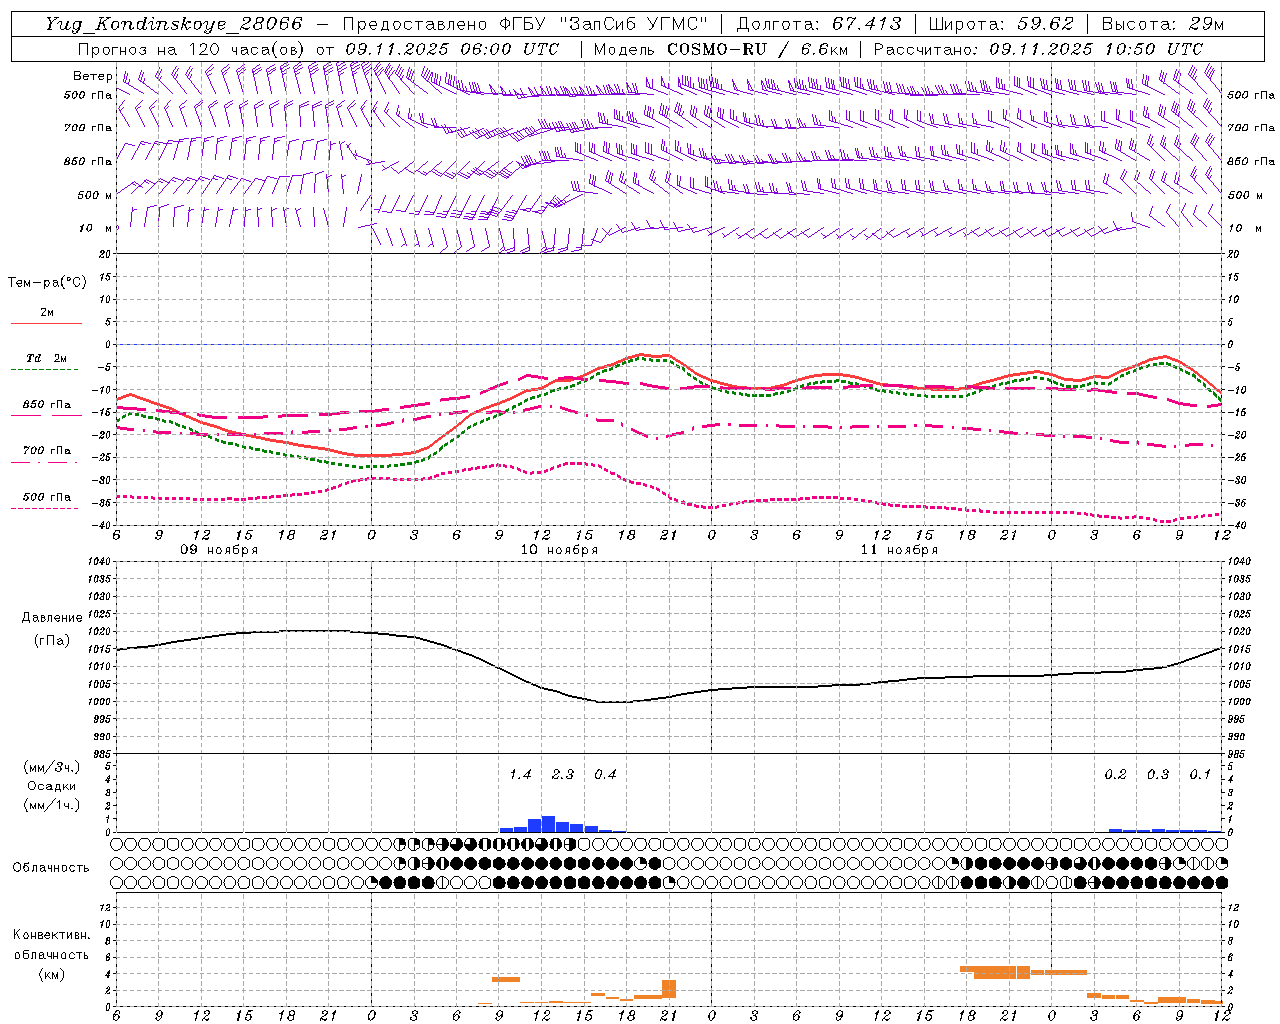Click the 2.3 precipitation amount value
Viewport: 1280px width, 1024px height.
pos(563,775)
